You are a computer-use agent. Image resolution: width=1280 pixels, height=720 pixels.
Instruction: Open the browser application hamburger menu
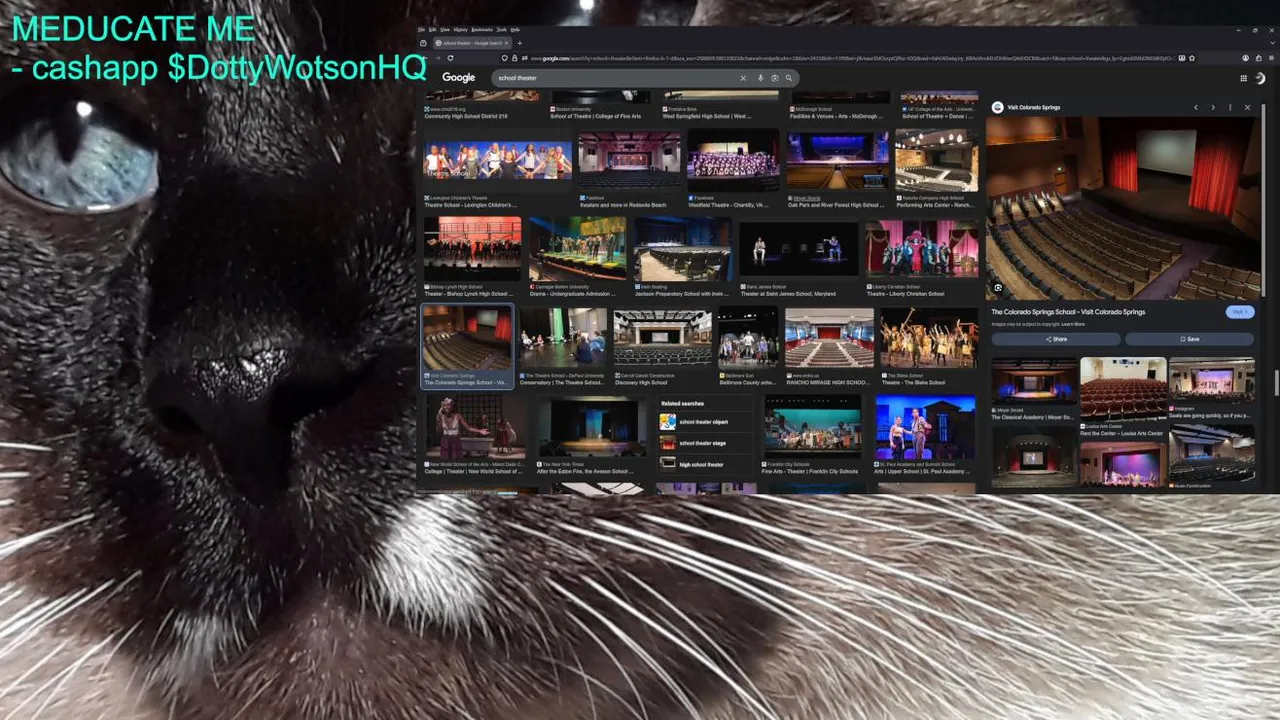click(x=1271, y=58)
